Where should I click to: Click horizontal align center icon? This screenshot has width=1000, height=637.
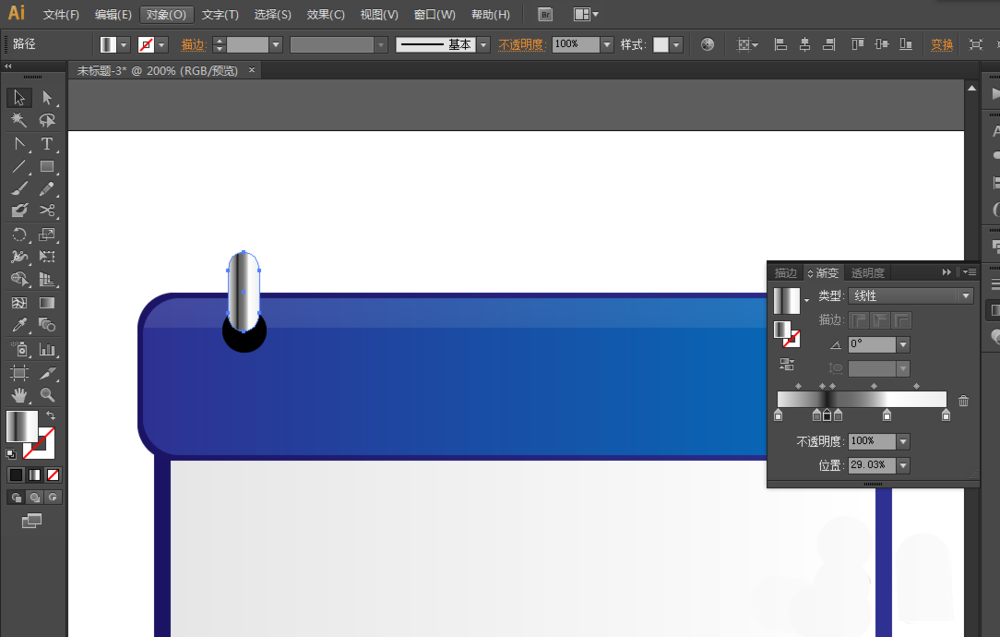point(805,45)
